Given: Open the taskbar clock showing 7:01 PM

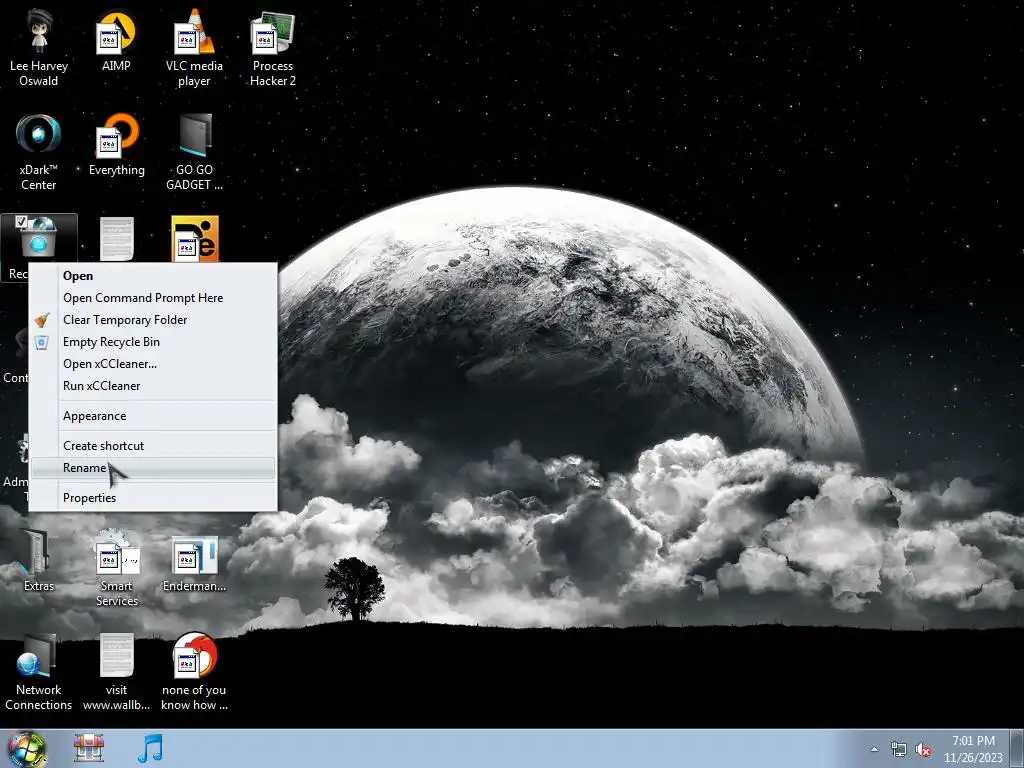Looking at the screenshot, I should pyautogui.click(x=973, y=749).
